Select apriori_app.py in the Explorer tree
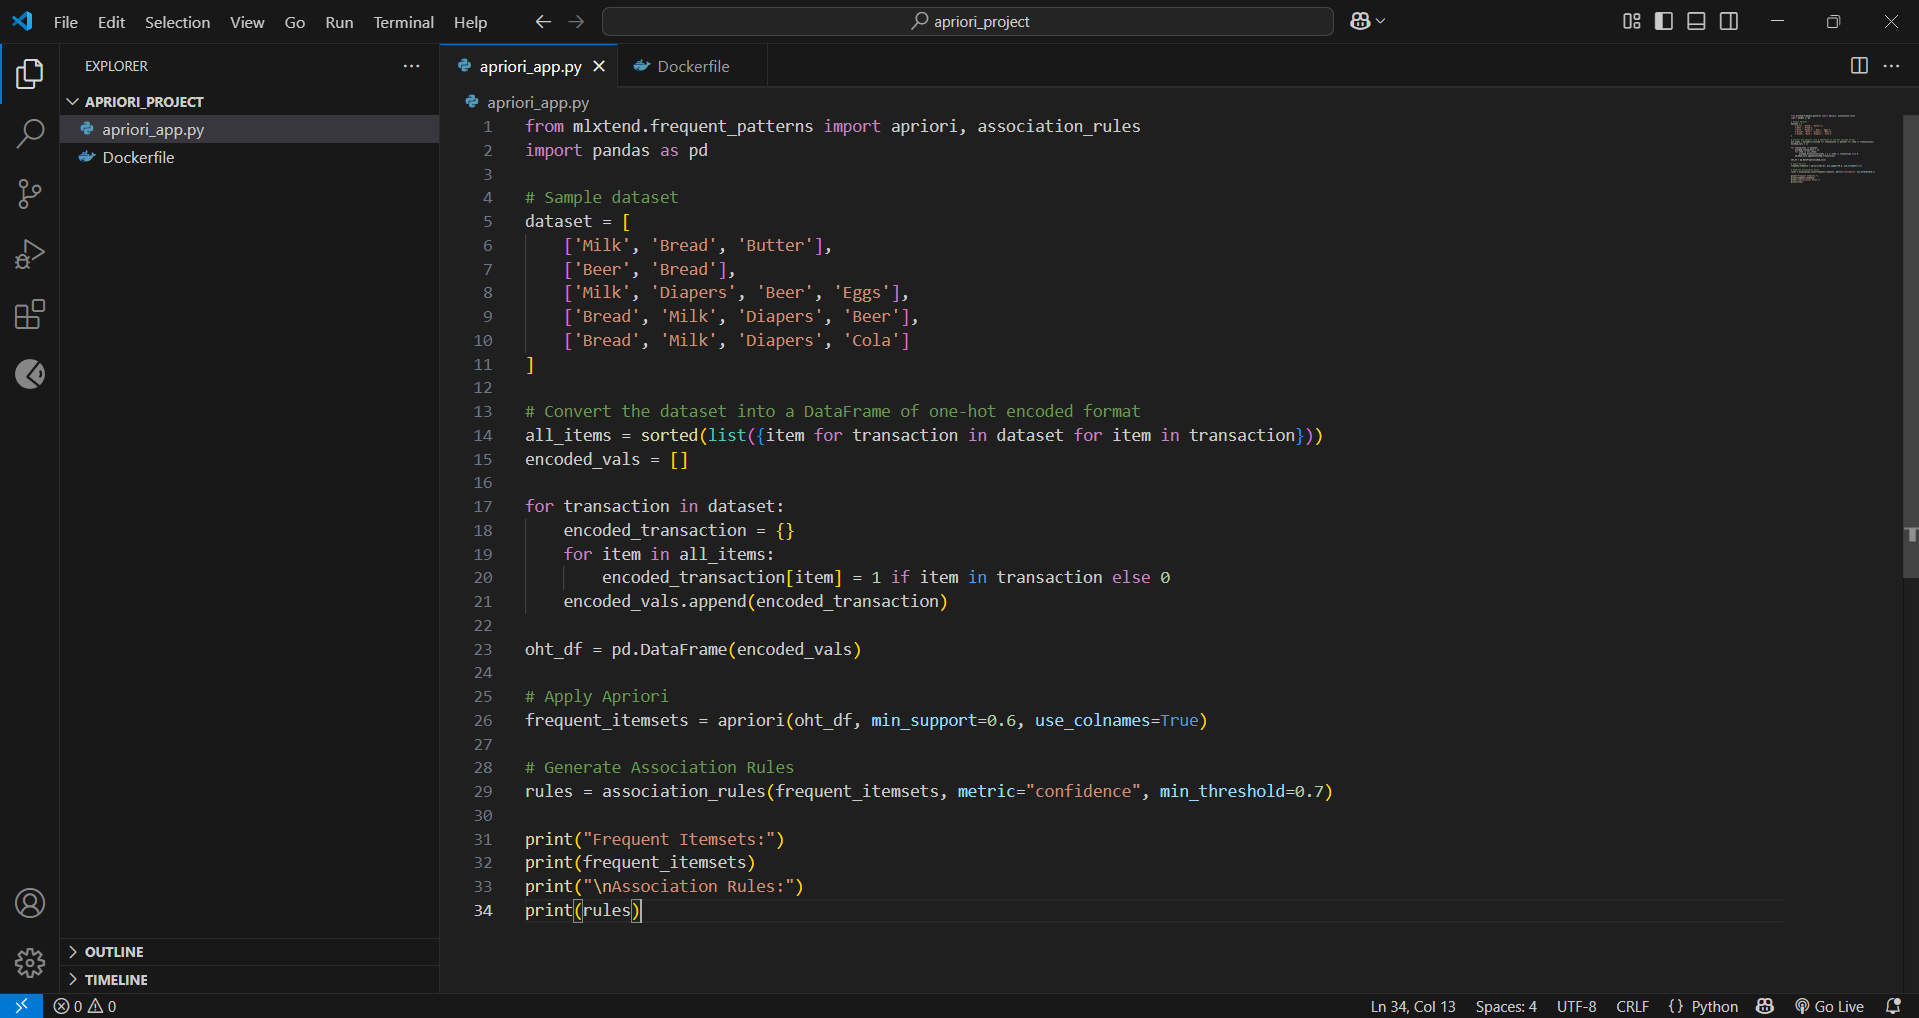 (x=250, y=129)
